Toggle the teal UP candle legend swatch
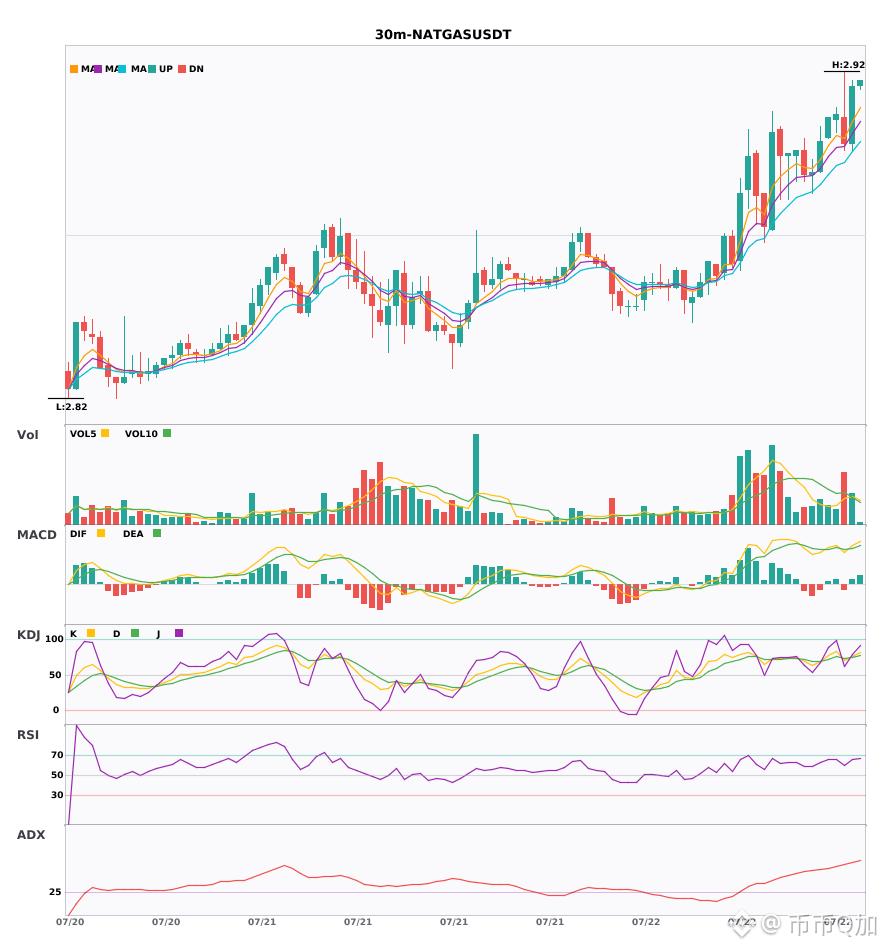The width and height of the screenshot is (885, 950). click(x=152, y=69)
